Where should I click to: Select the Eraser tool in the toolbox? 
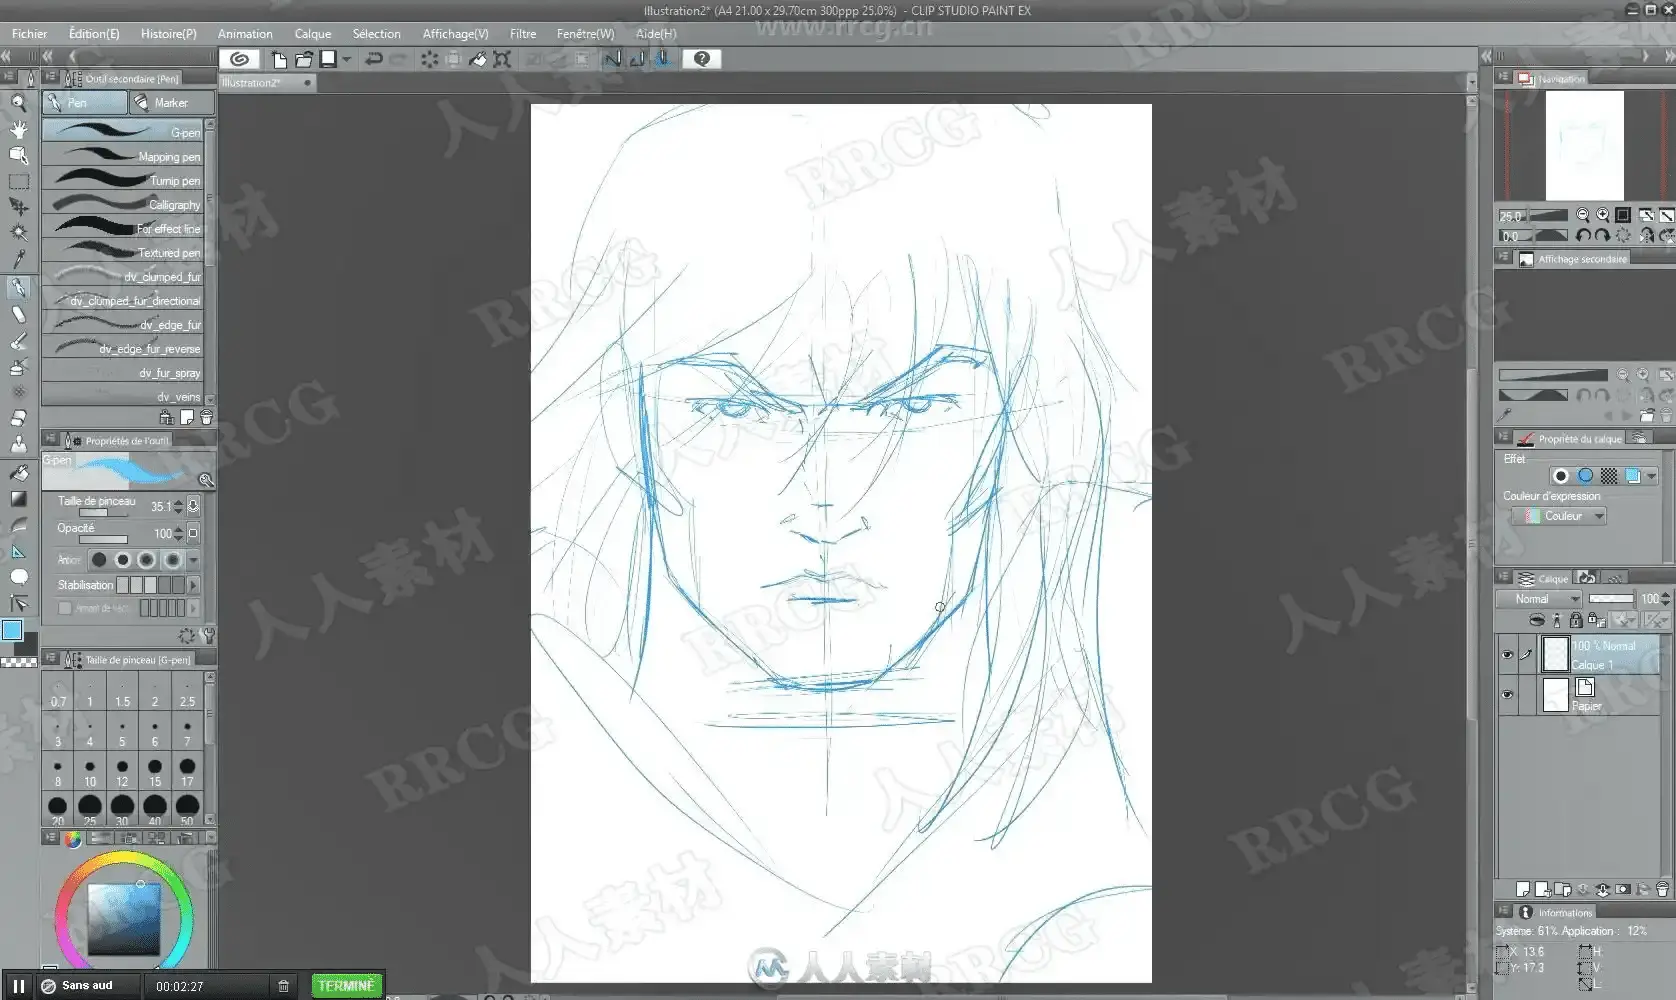click(x=18, y=417)
